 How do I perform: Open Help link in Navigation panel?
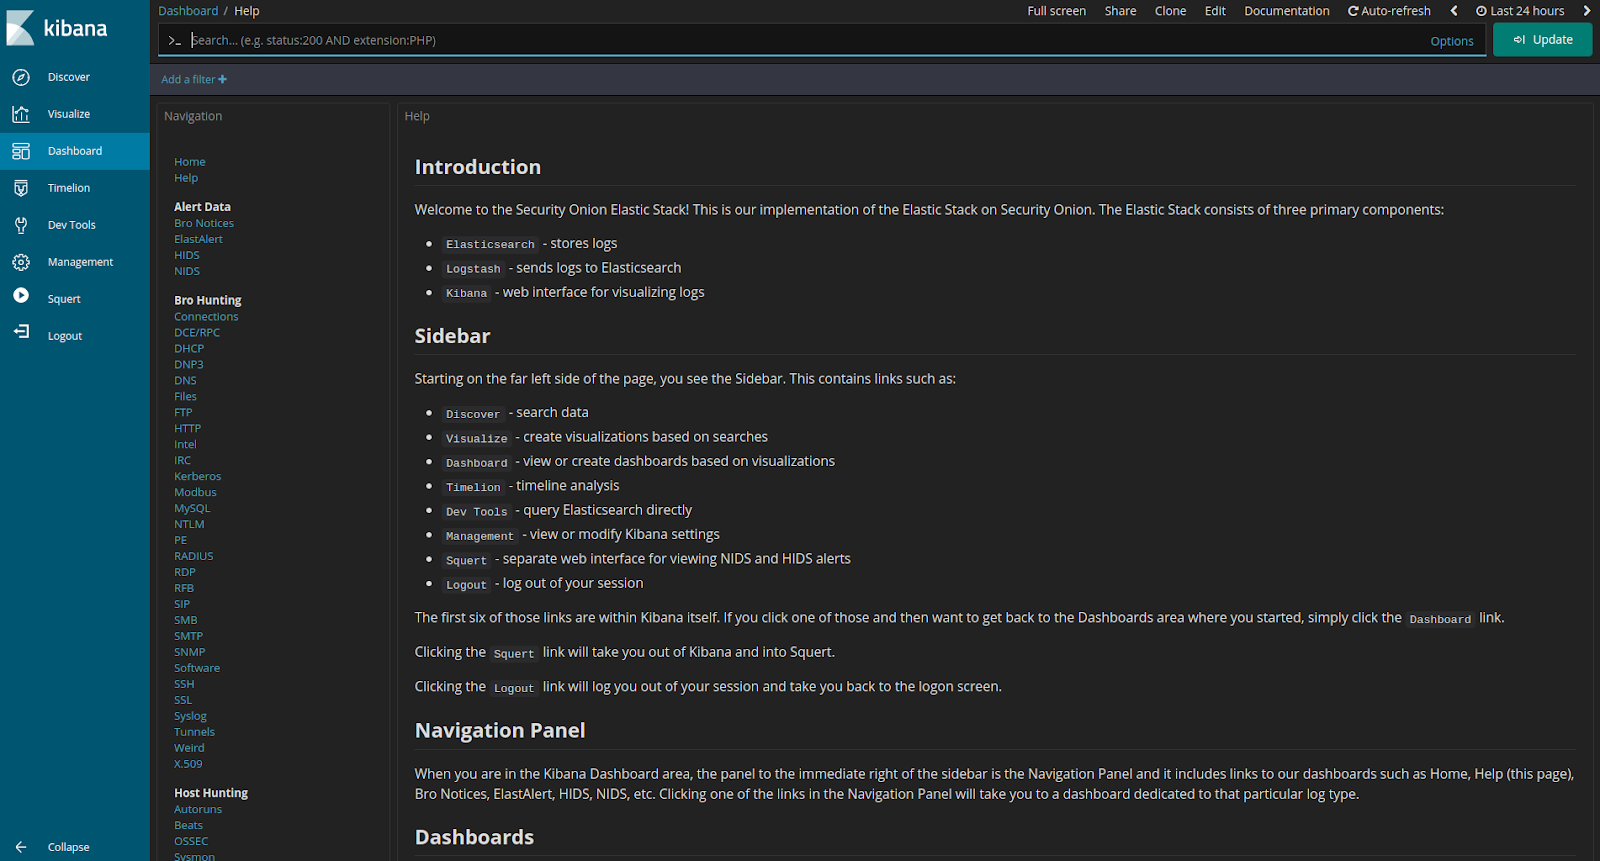(x=186, y=178)
